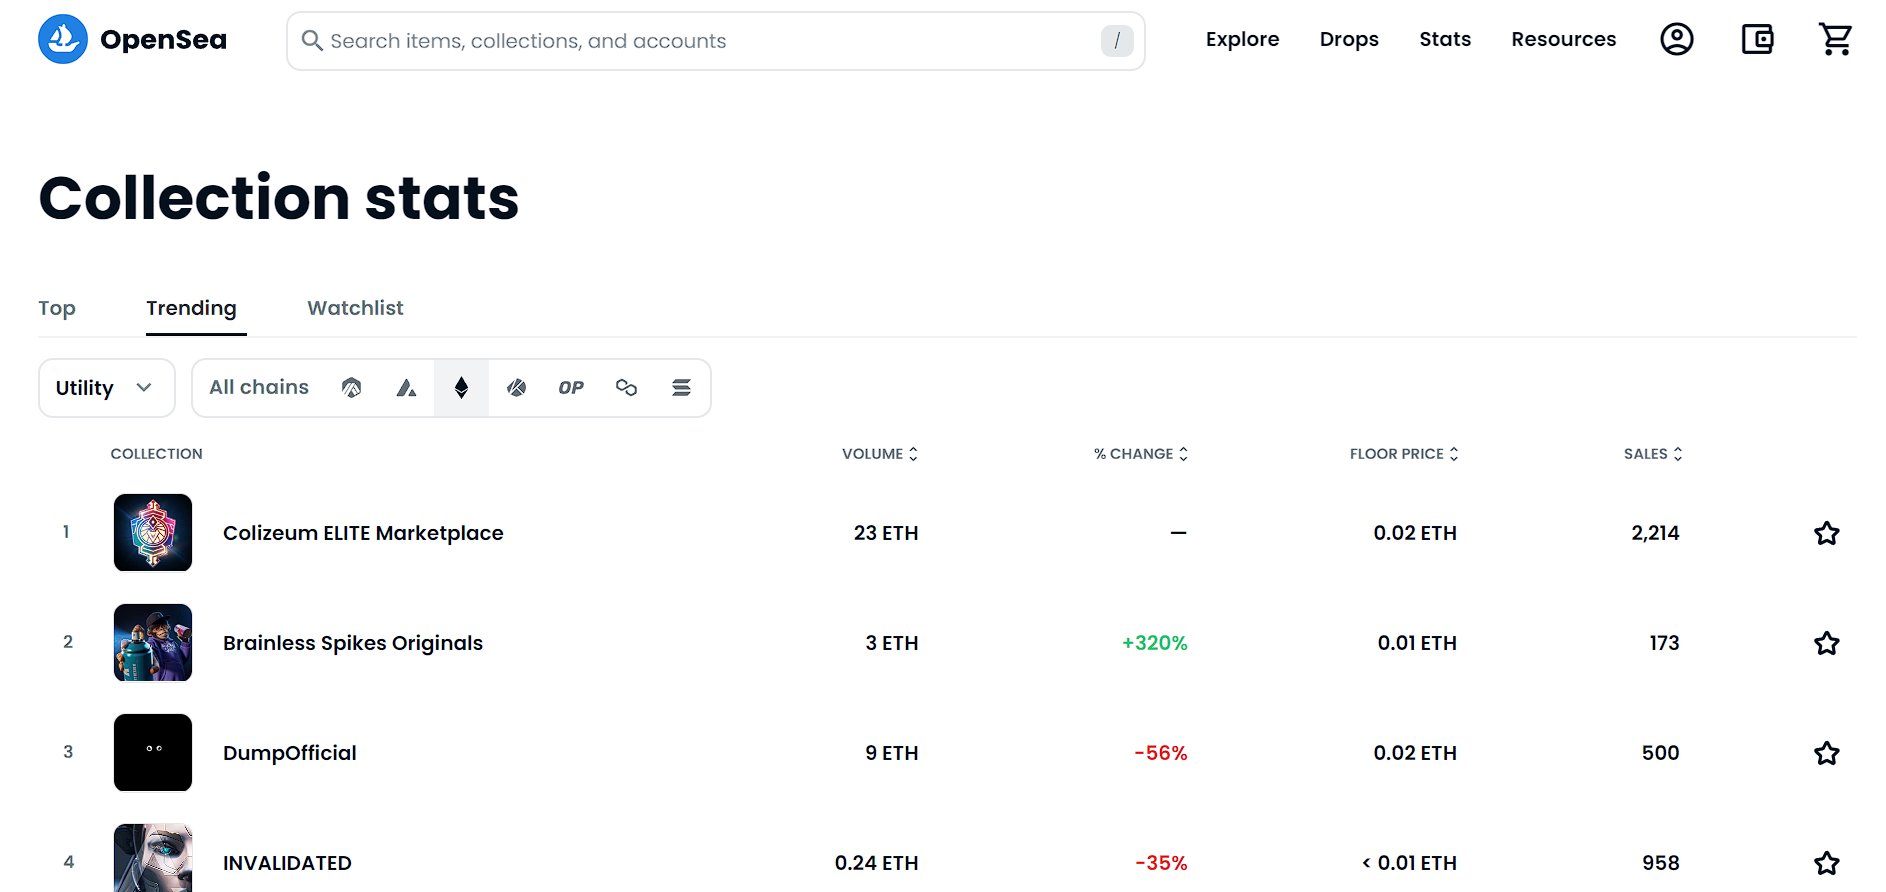Sort by Volume column
1886x892 pixels.
tap(880, 454)
